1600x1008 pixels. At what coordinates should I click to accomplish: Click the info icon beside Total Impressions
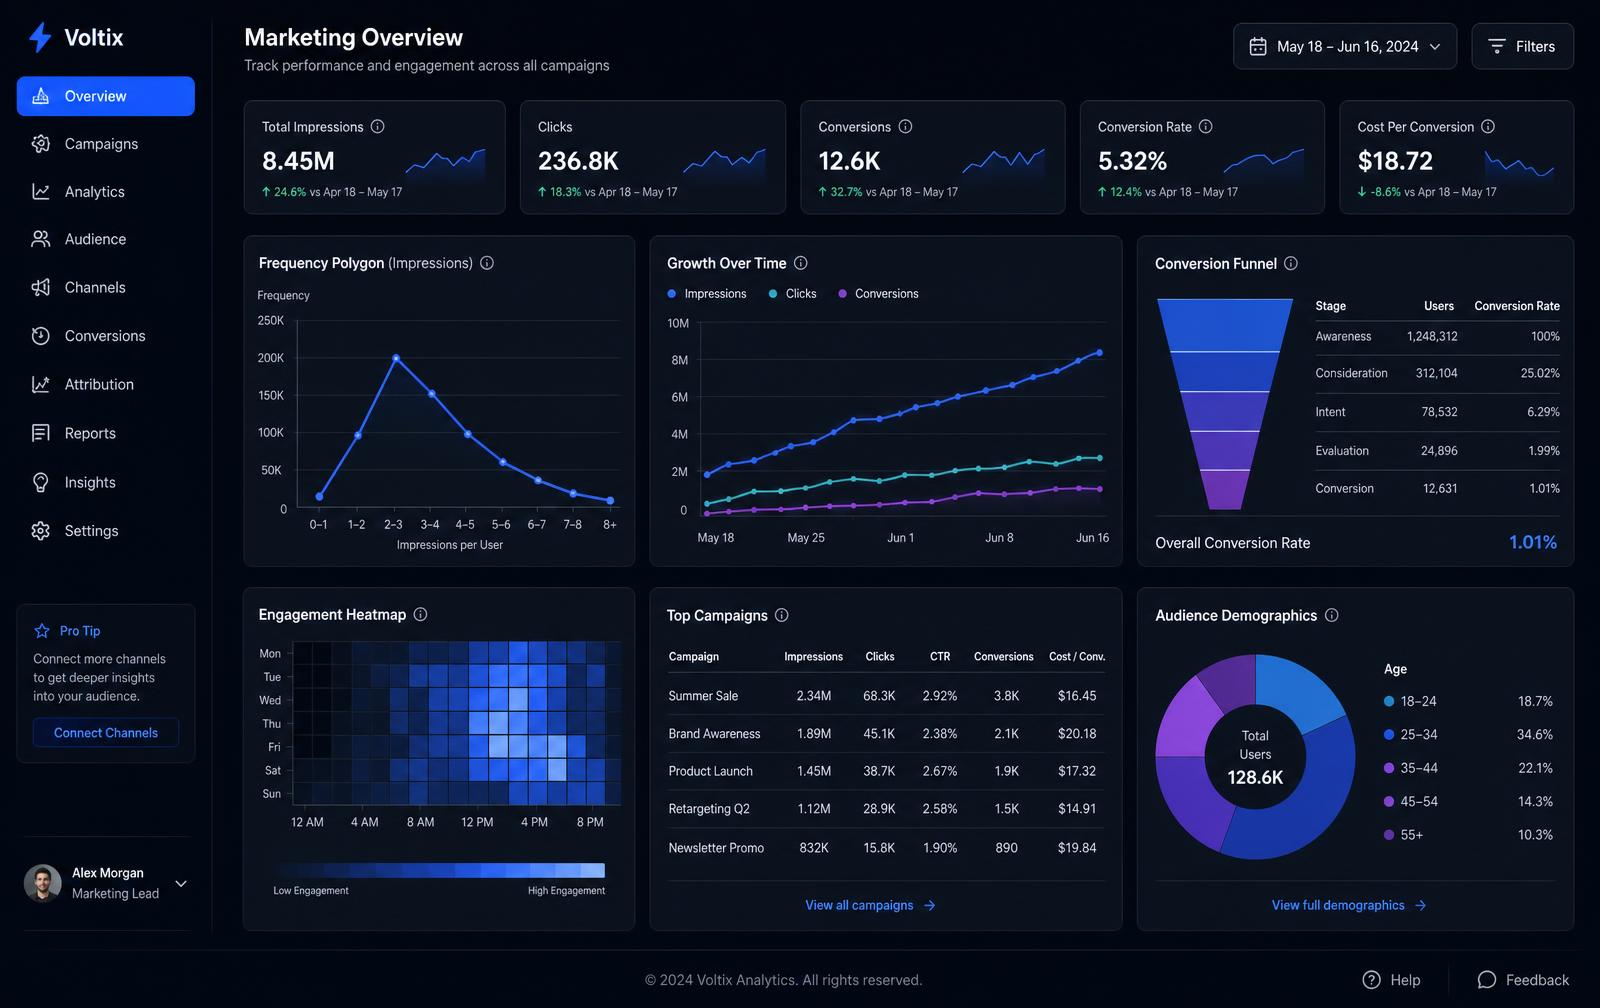pos(378,127)
